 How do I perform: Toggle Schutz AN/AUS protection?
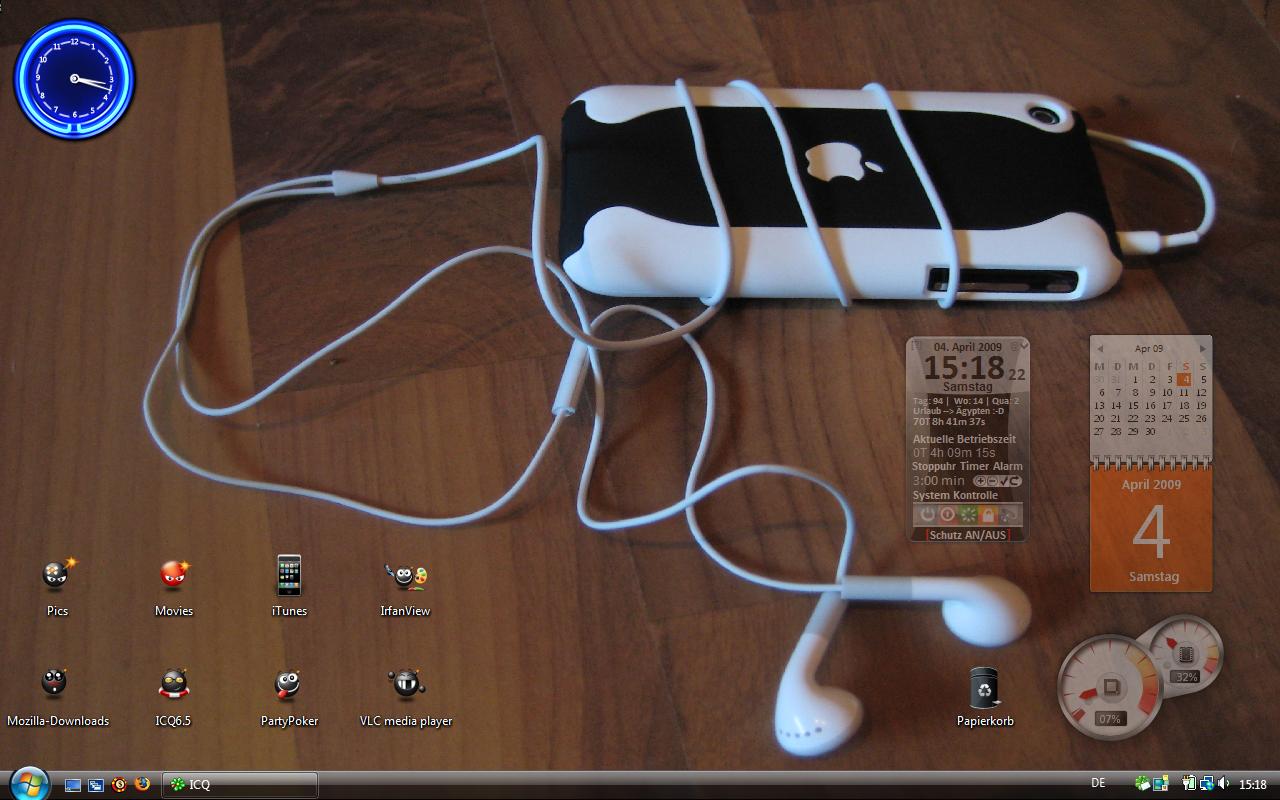pos(968,535)
